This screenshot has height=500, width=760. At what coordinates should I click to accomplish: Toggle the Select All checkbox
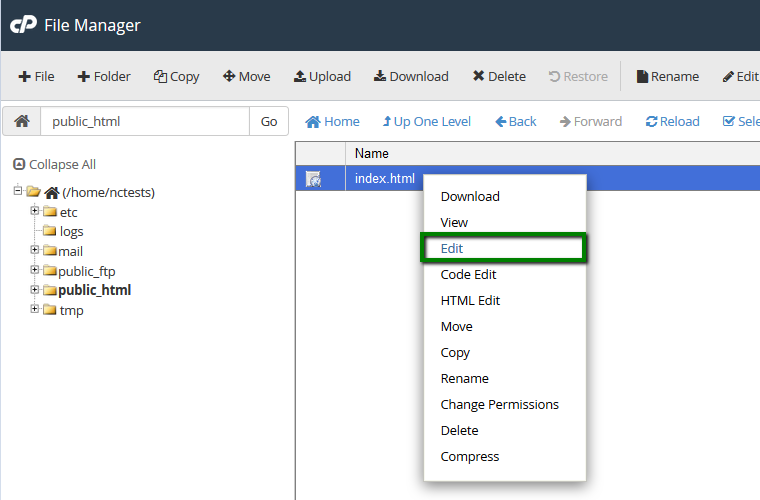tap(729, 121)
